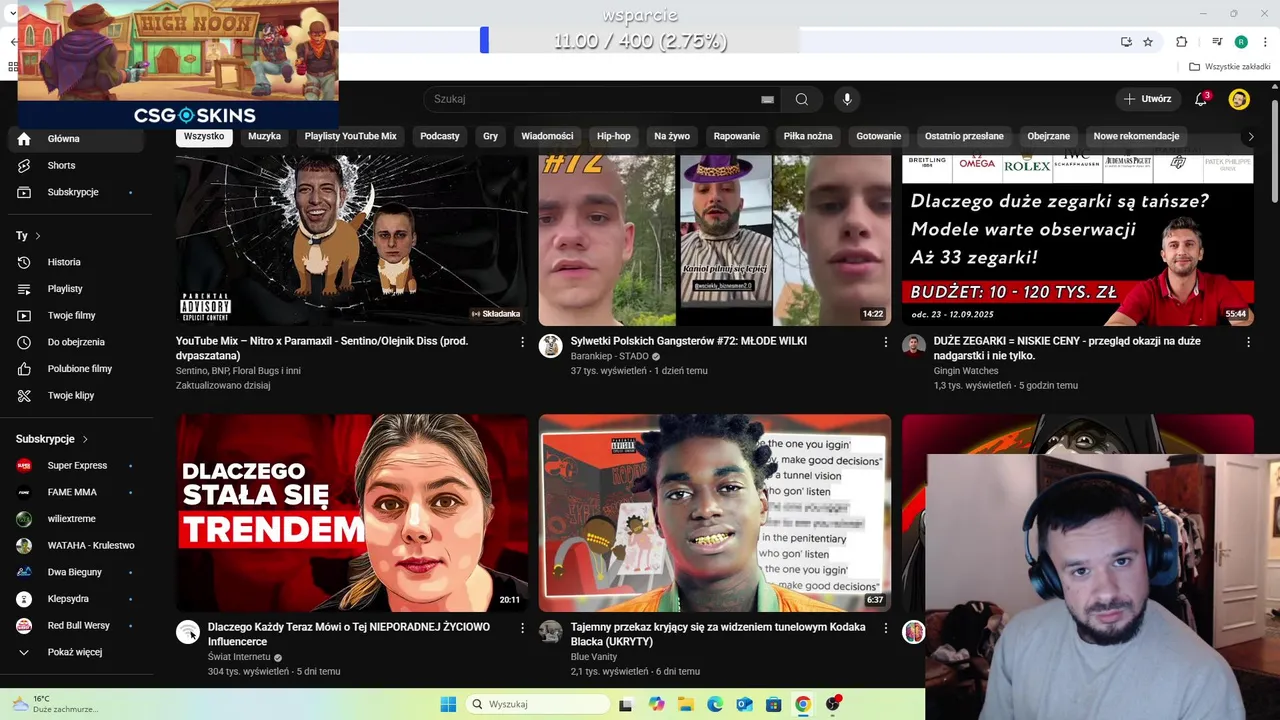Open FAME MMA subscription channel

76,492
